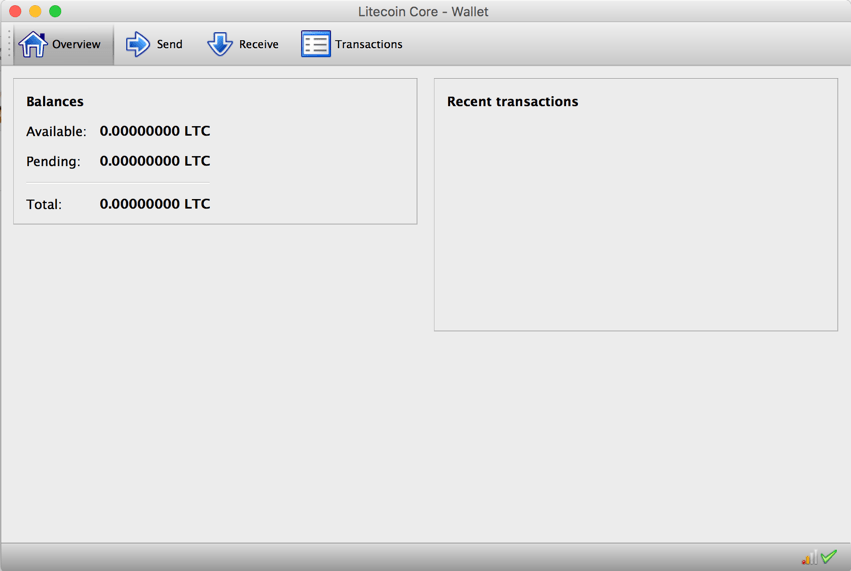Click the Balances heading
The image size is (851, 571).
click(55, 102)
